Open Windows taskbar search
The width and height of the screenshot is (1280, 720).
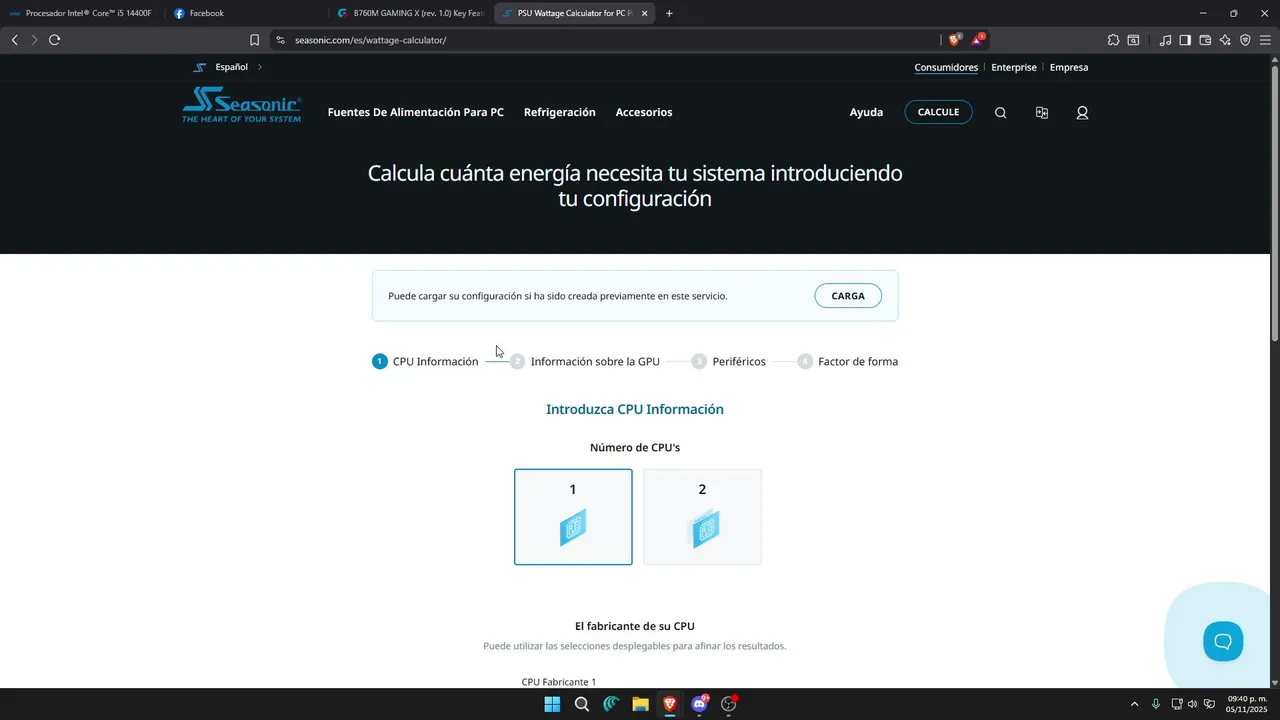[x=582, y=704]
